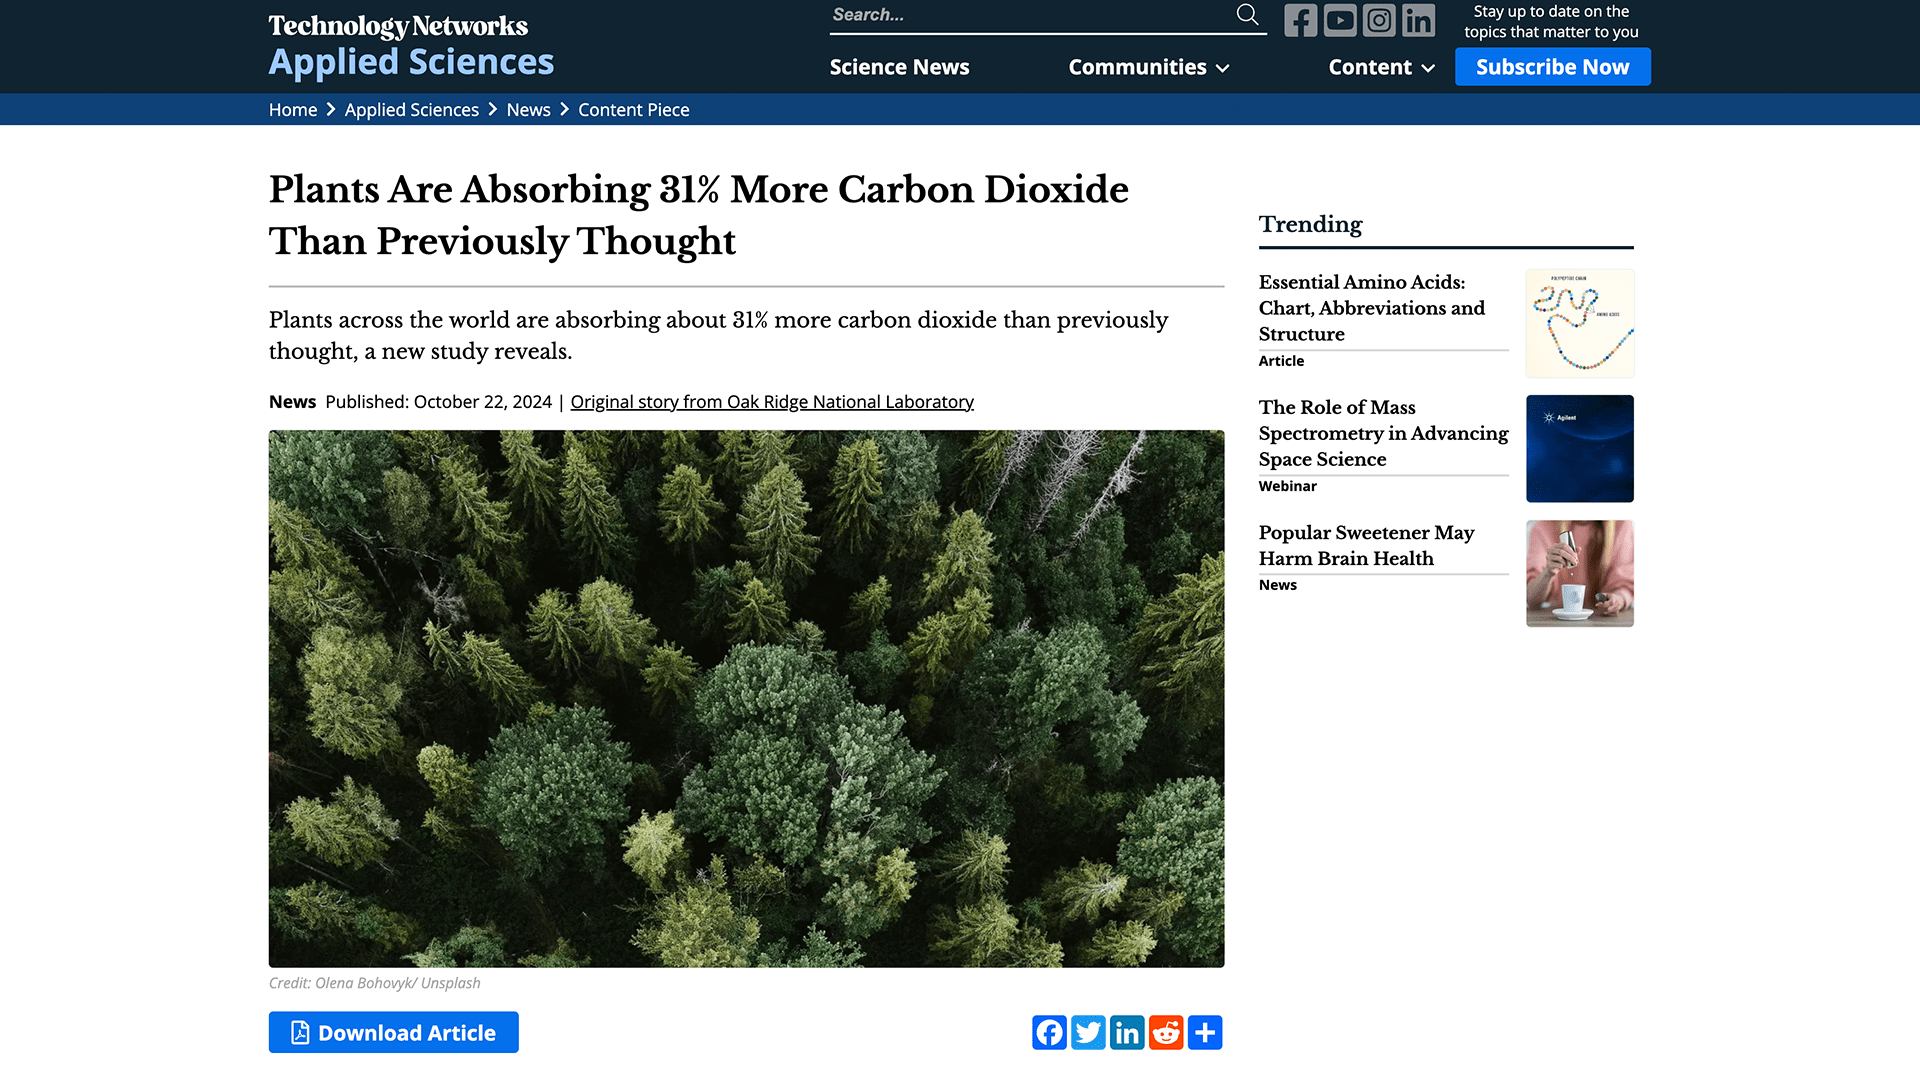Download Article as PDF
This screenshot has height=1080, width=1920.
pyautogui.click(x=393, y=1032)
